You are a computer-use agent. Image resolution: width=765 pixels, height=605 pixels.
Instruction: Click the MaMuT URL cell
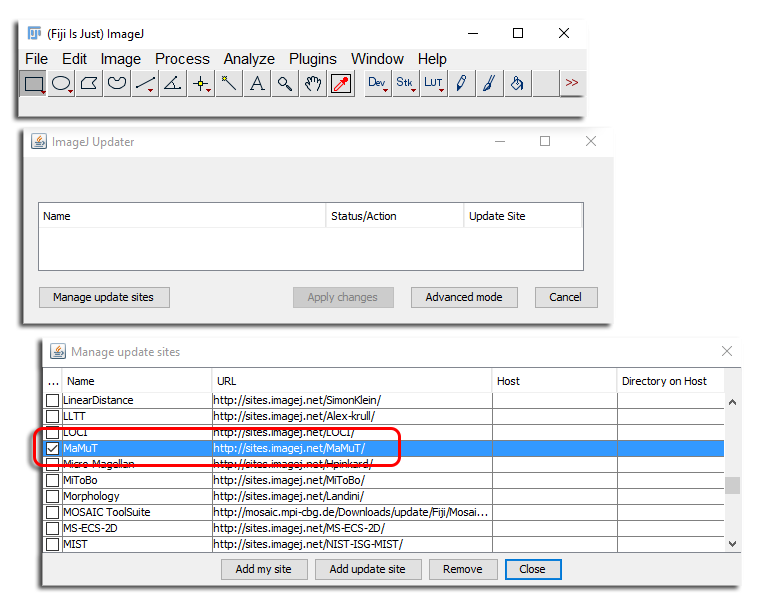tap(352, 448)
